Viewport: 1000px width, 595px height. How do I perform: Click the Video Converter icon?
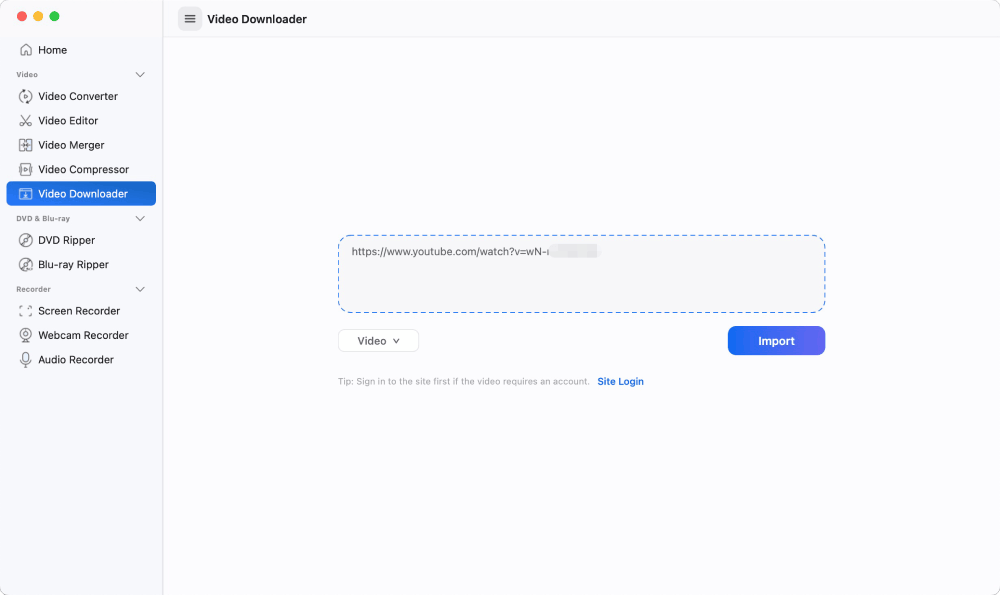26,96
